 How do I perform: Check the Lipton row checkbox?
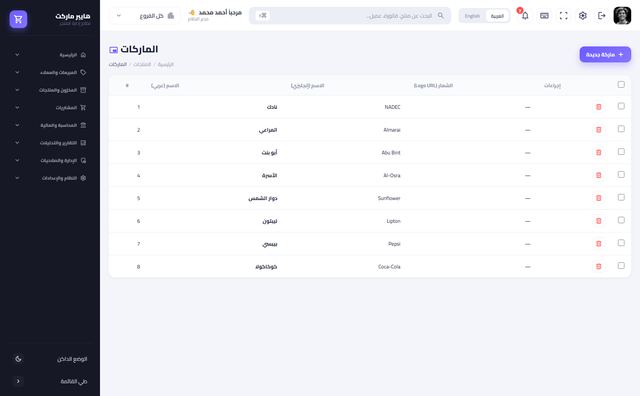click(621, 220)
